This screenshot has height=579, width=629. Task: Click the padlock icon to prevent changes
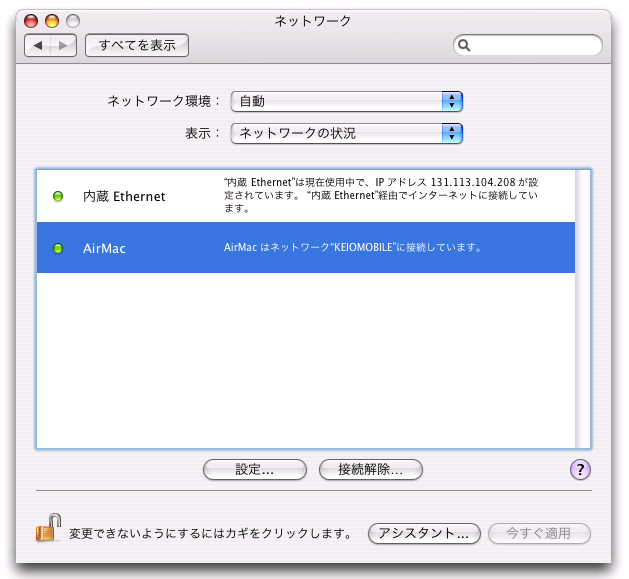[48, 528]
